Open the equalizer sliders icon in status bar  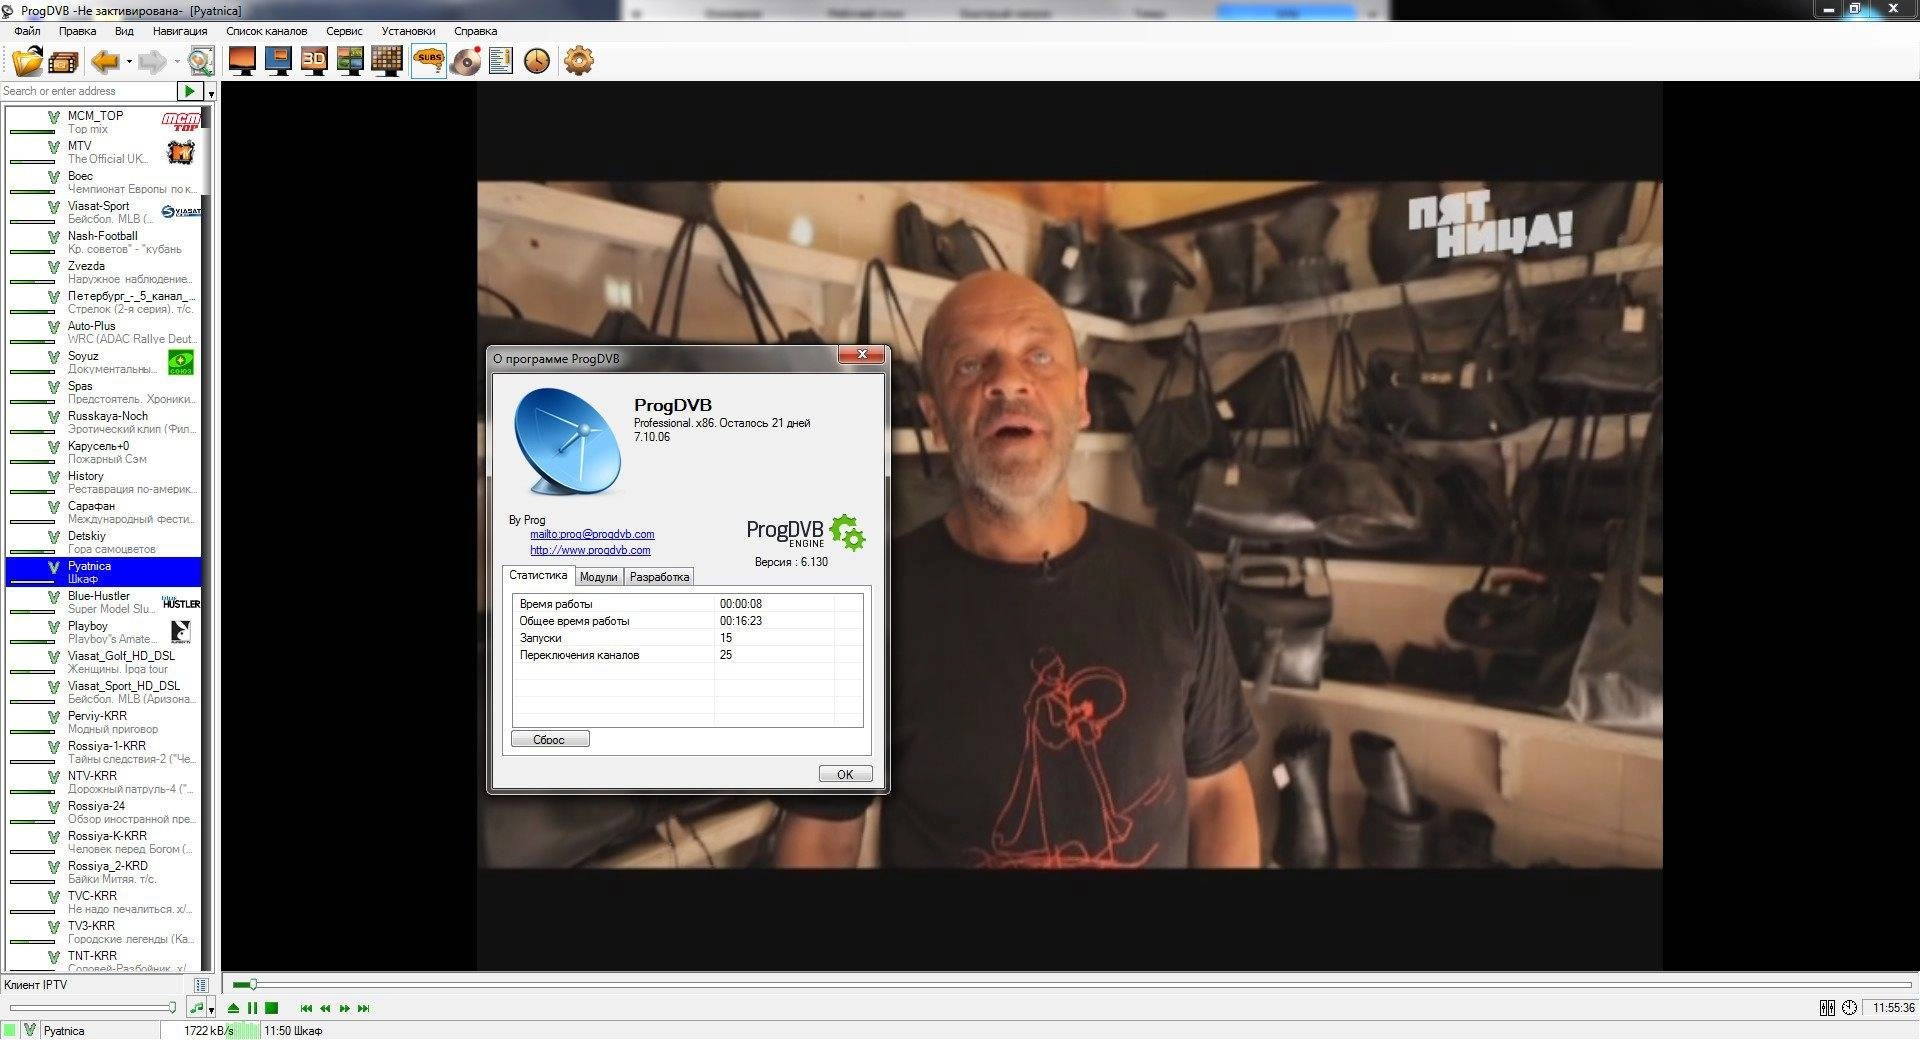click(1827, 1008)
